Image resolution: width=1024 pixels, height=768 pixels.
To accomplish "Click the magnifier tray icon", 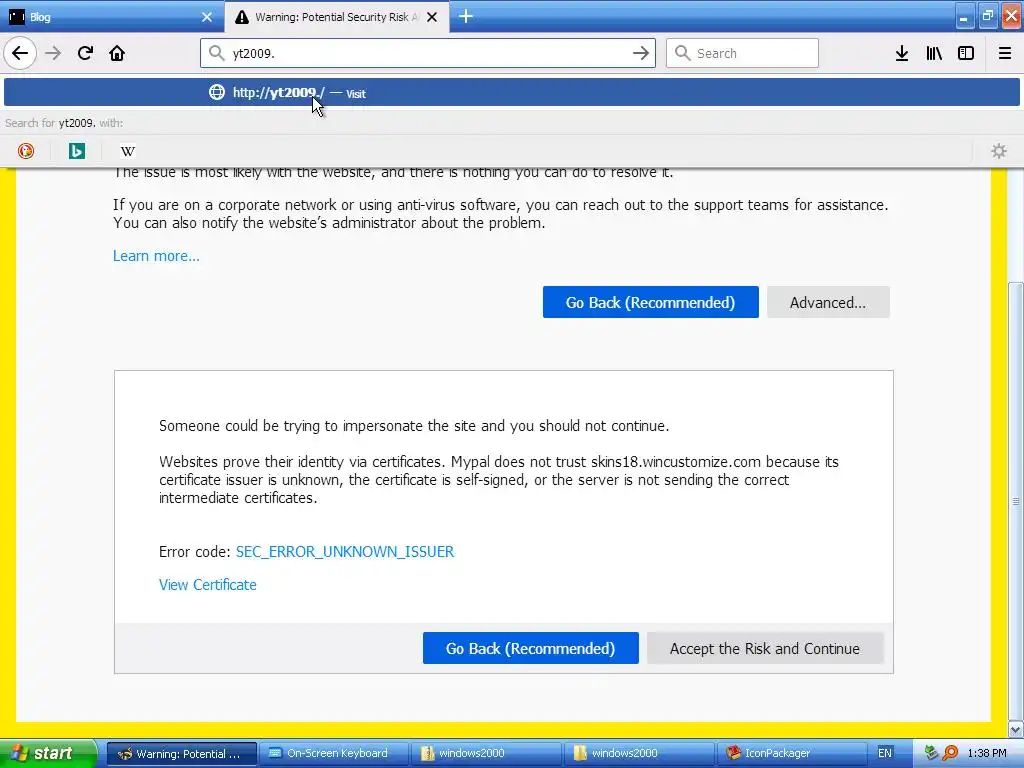I will click(x=950, y=754).
